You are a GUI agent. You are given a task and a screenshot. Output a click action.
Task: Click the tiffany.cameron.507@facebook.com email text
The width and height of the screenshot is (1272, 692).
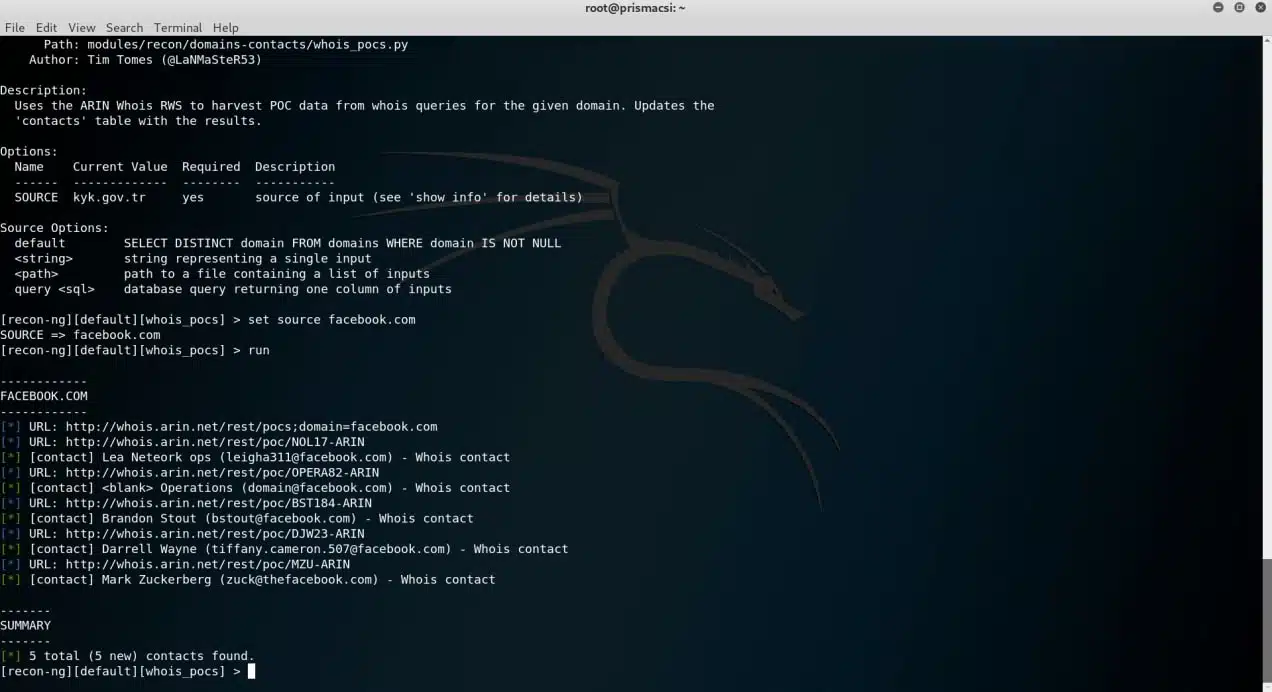328,549
